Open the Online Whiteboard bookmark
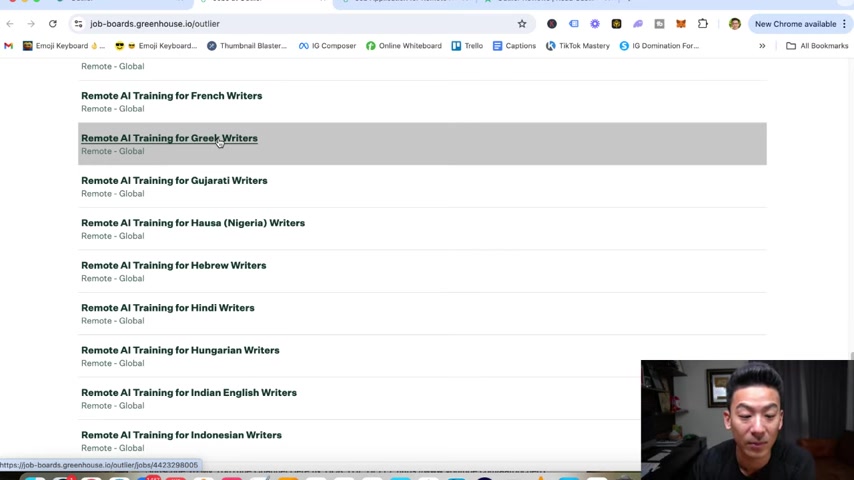854x480 pixels. [x=404, y=46]
